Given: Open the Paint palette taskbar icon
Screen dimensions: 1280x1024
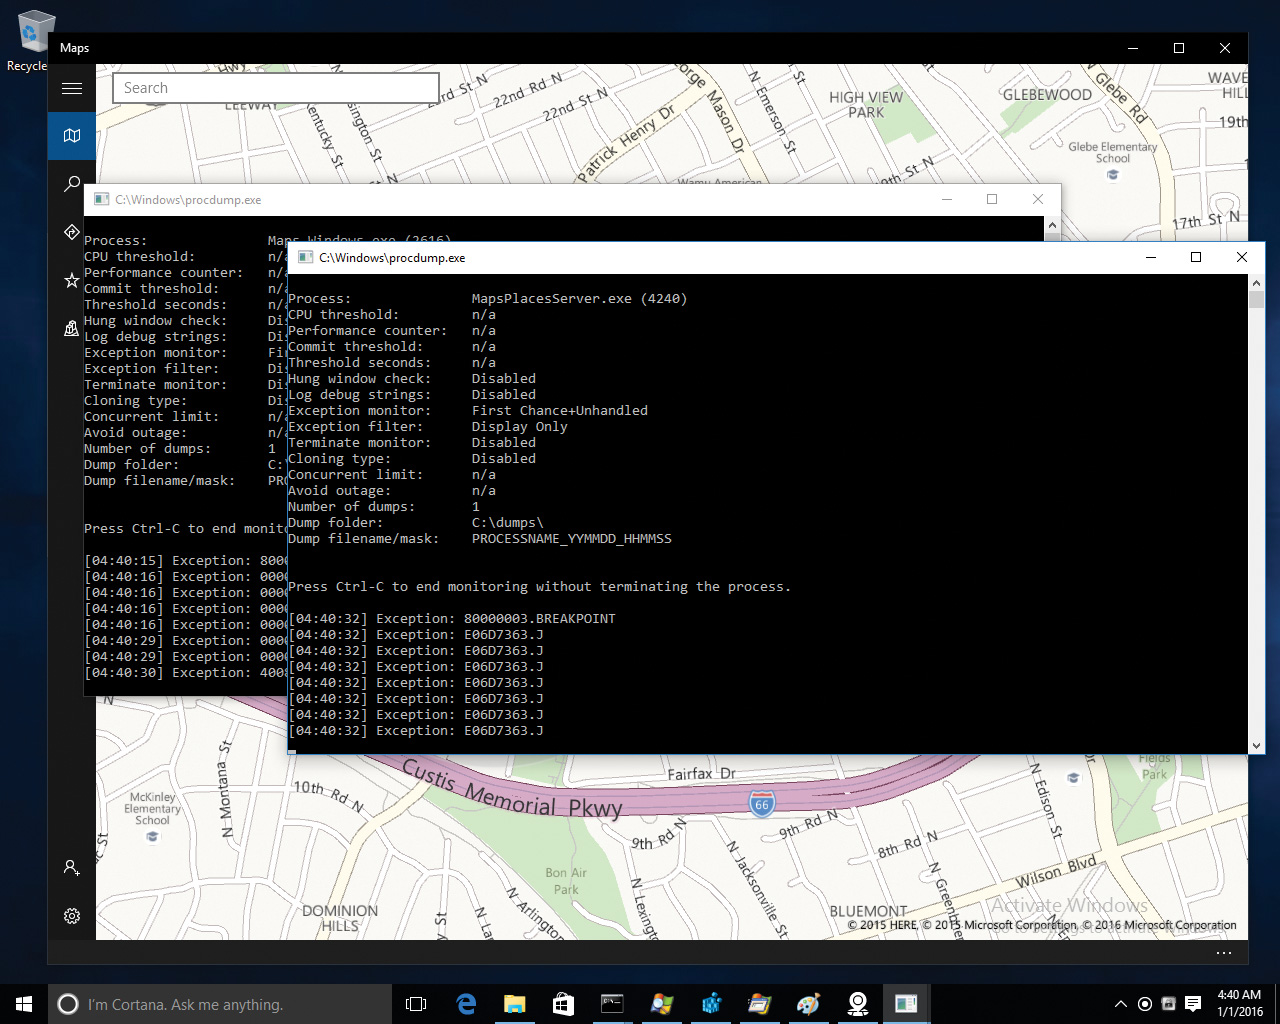Looking at the screenshot, I should click(x=808, y=1004).
